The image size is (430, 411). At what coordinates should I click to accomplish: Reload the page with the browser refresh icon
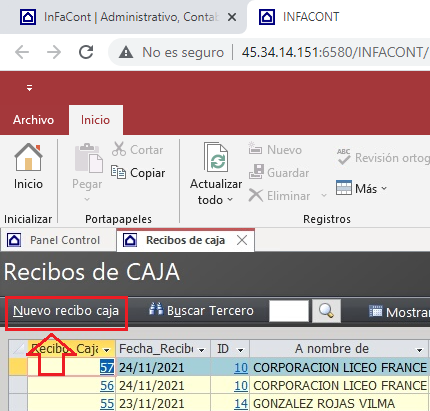86,52
